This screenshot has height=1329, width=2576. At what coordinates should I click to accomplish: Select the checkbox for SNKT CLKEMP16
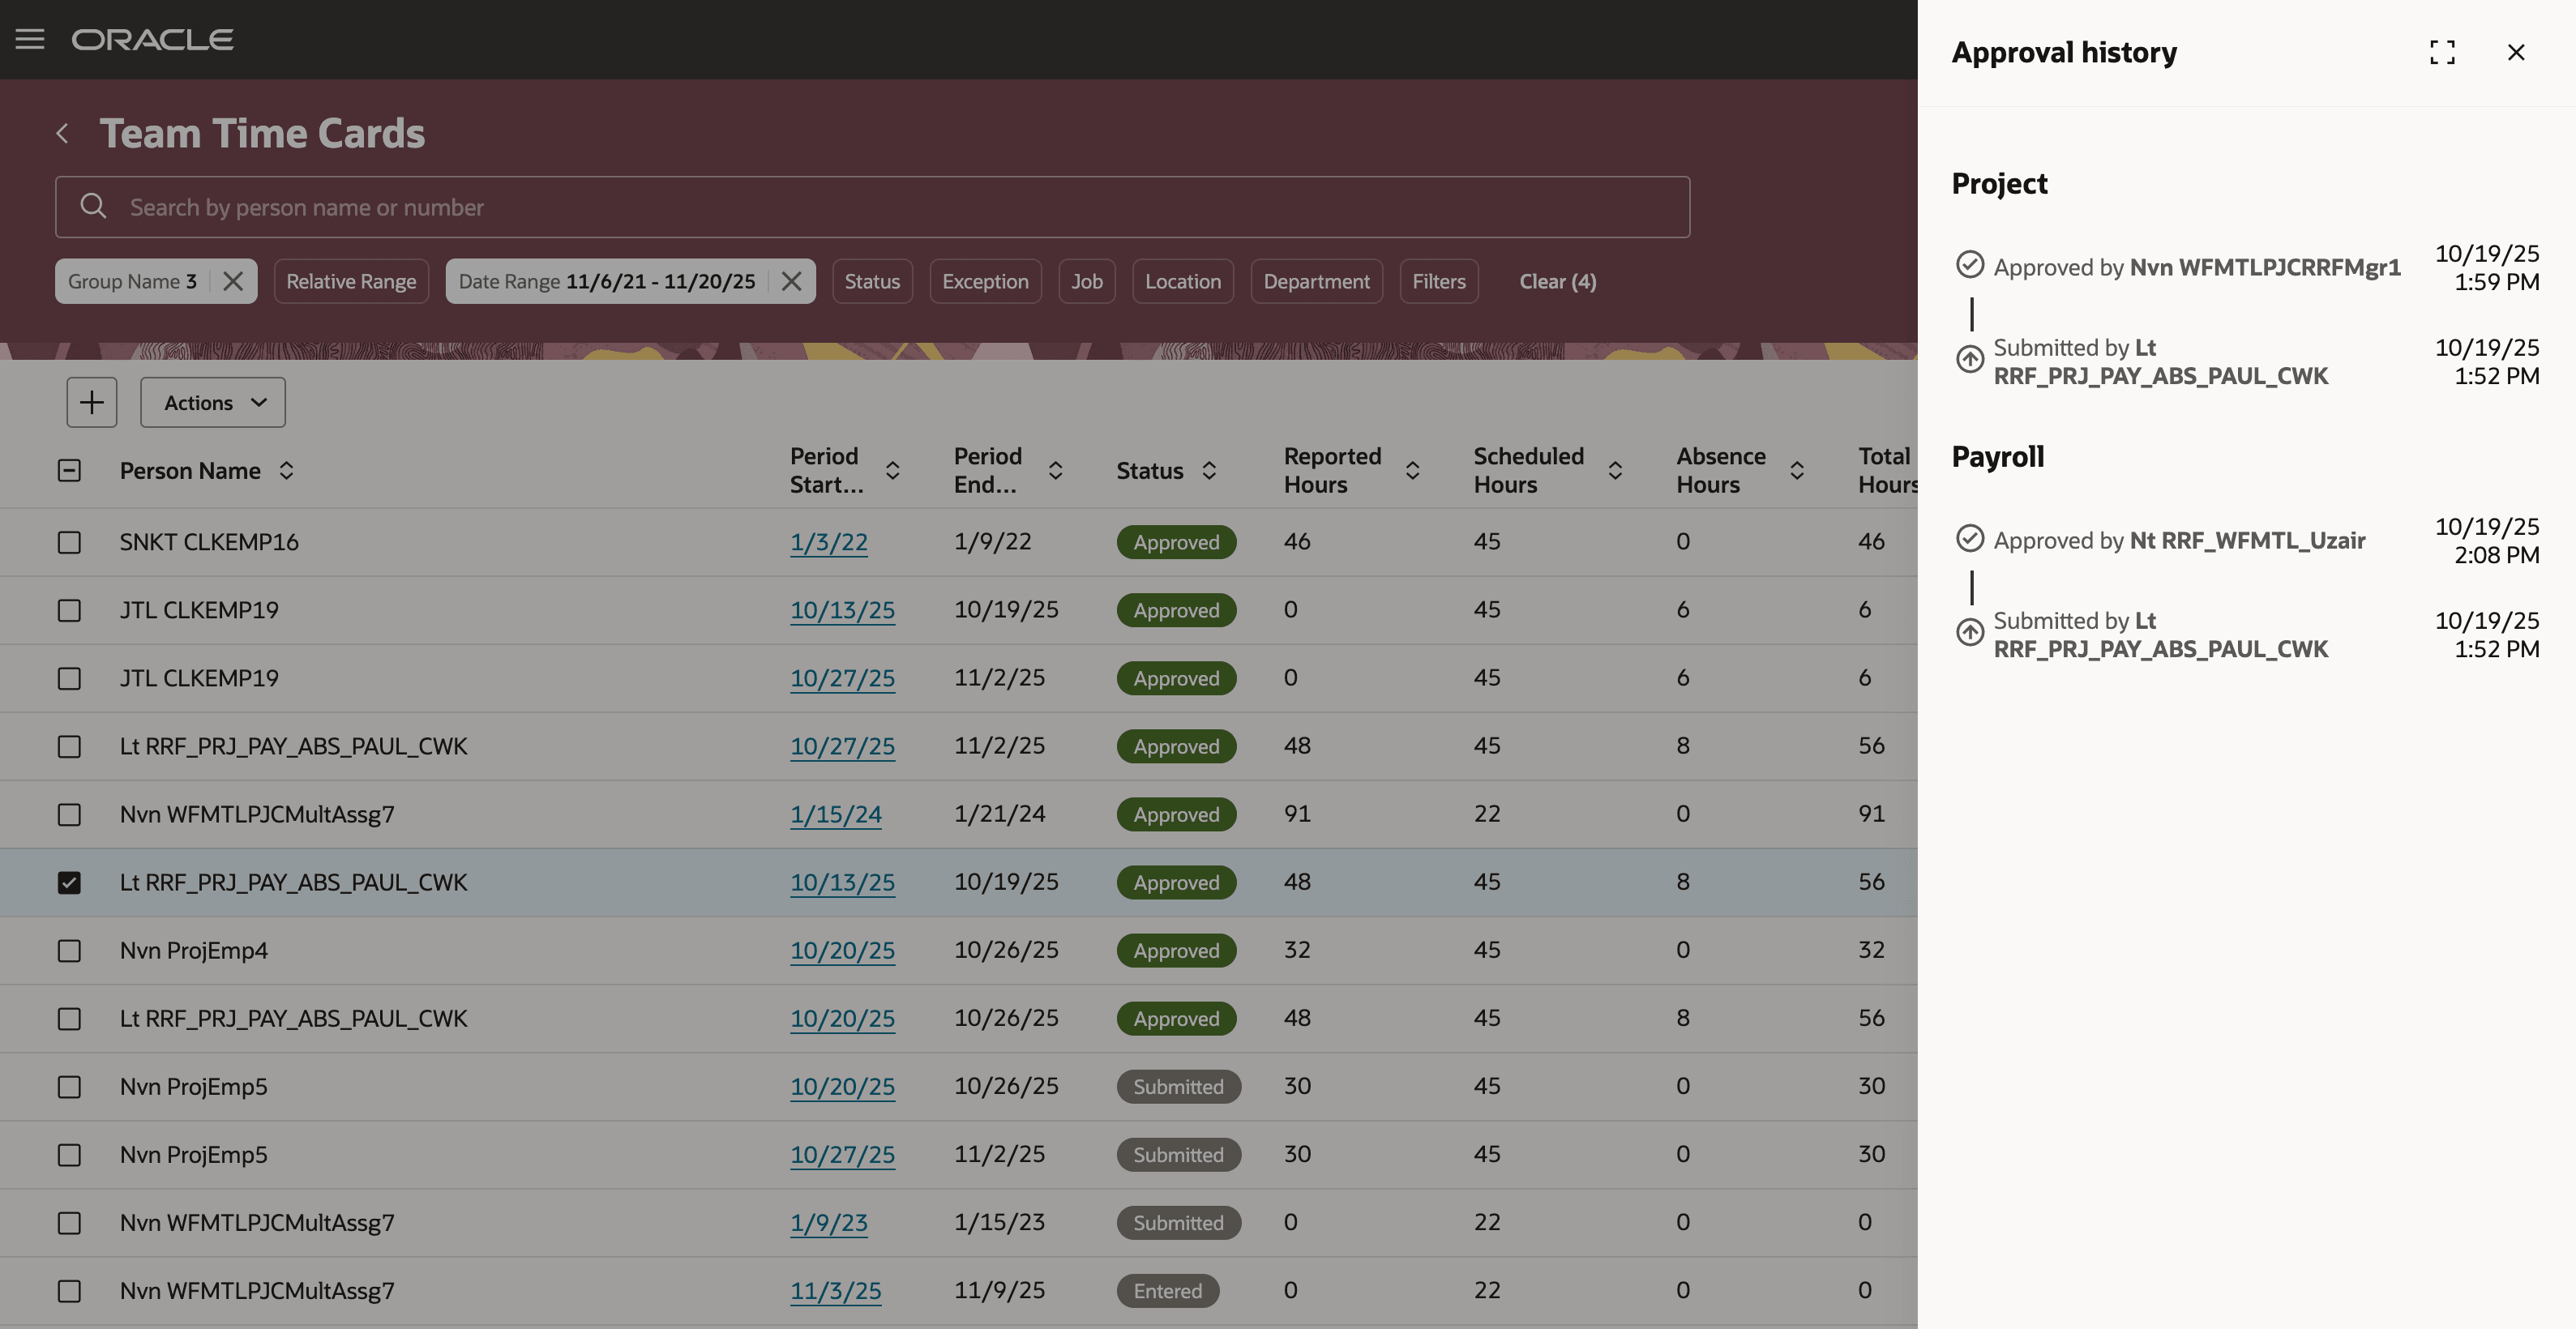(x=69, y=542)
